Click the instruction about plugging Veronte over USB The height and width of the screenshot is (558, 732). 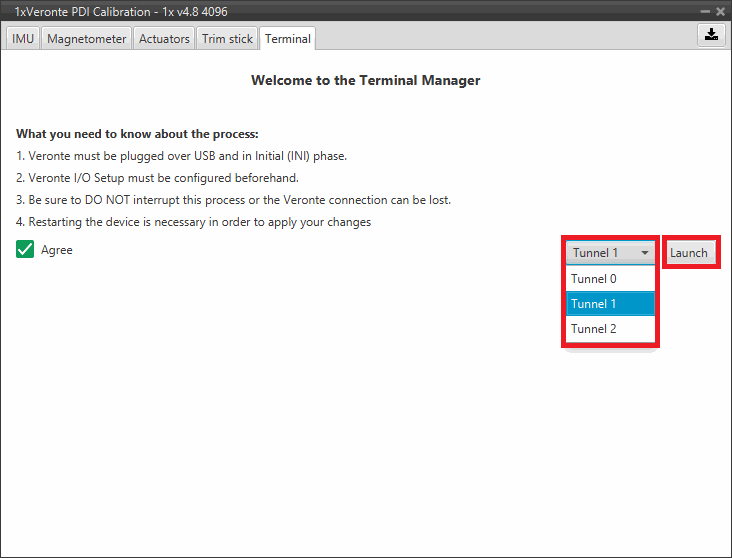[x=187, y=156]
